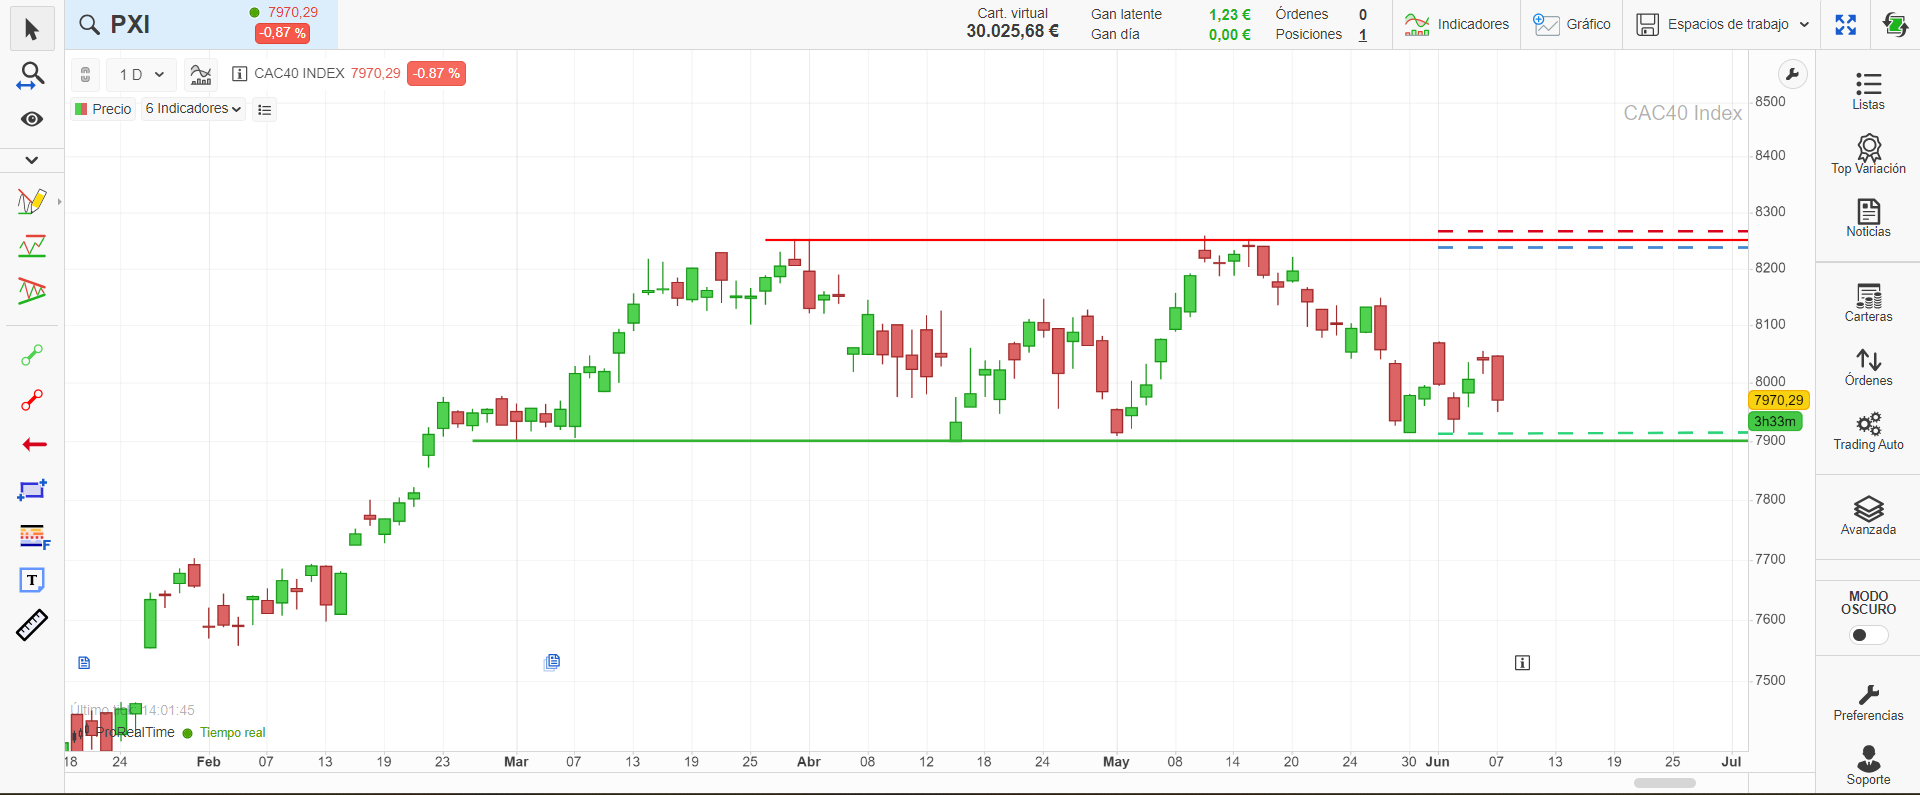Open the Órdenes side panel
The image size is (1920, 795).
coord(1868,367)
